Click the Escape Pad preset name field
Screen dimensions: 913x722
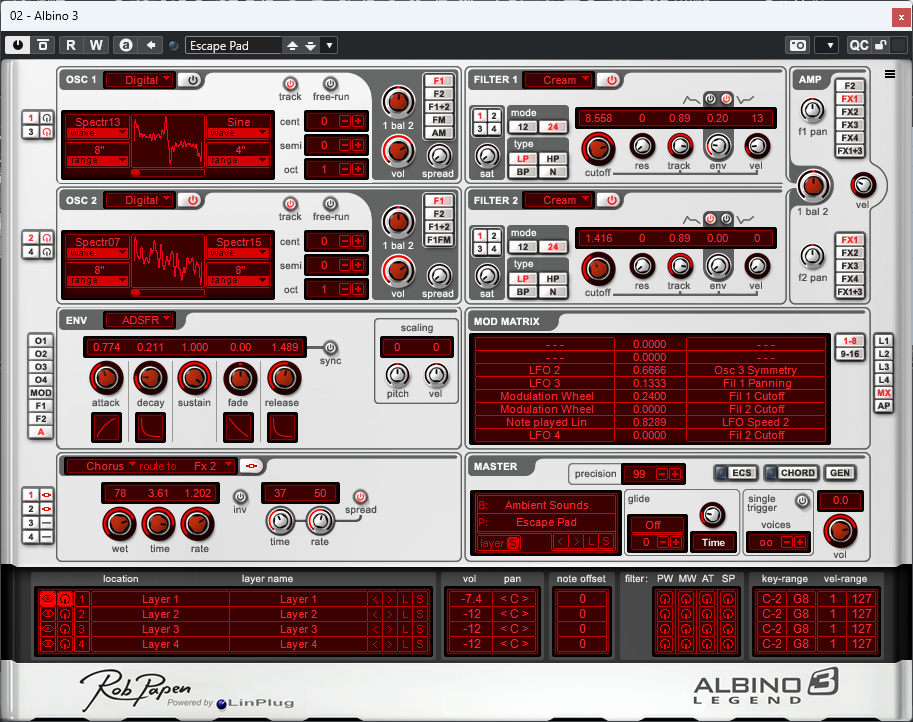pyautogui.click(x=233, y=45)
